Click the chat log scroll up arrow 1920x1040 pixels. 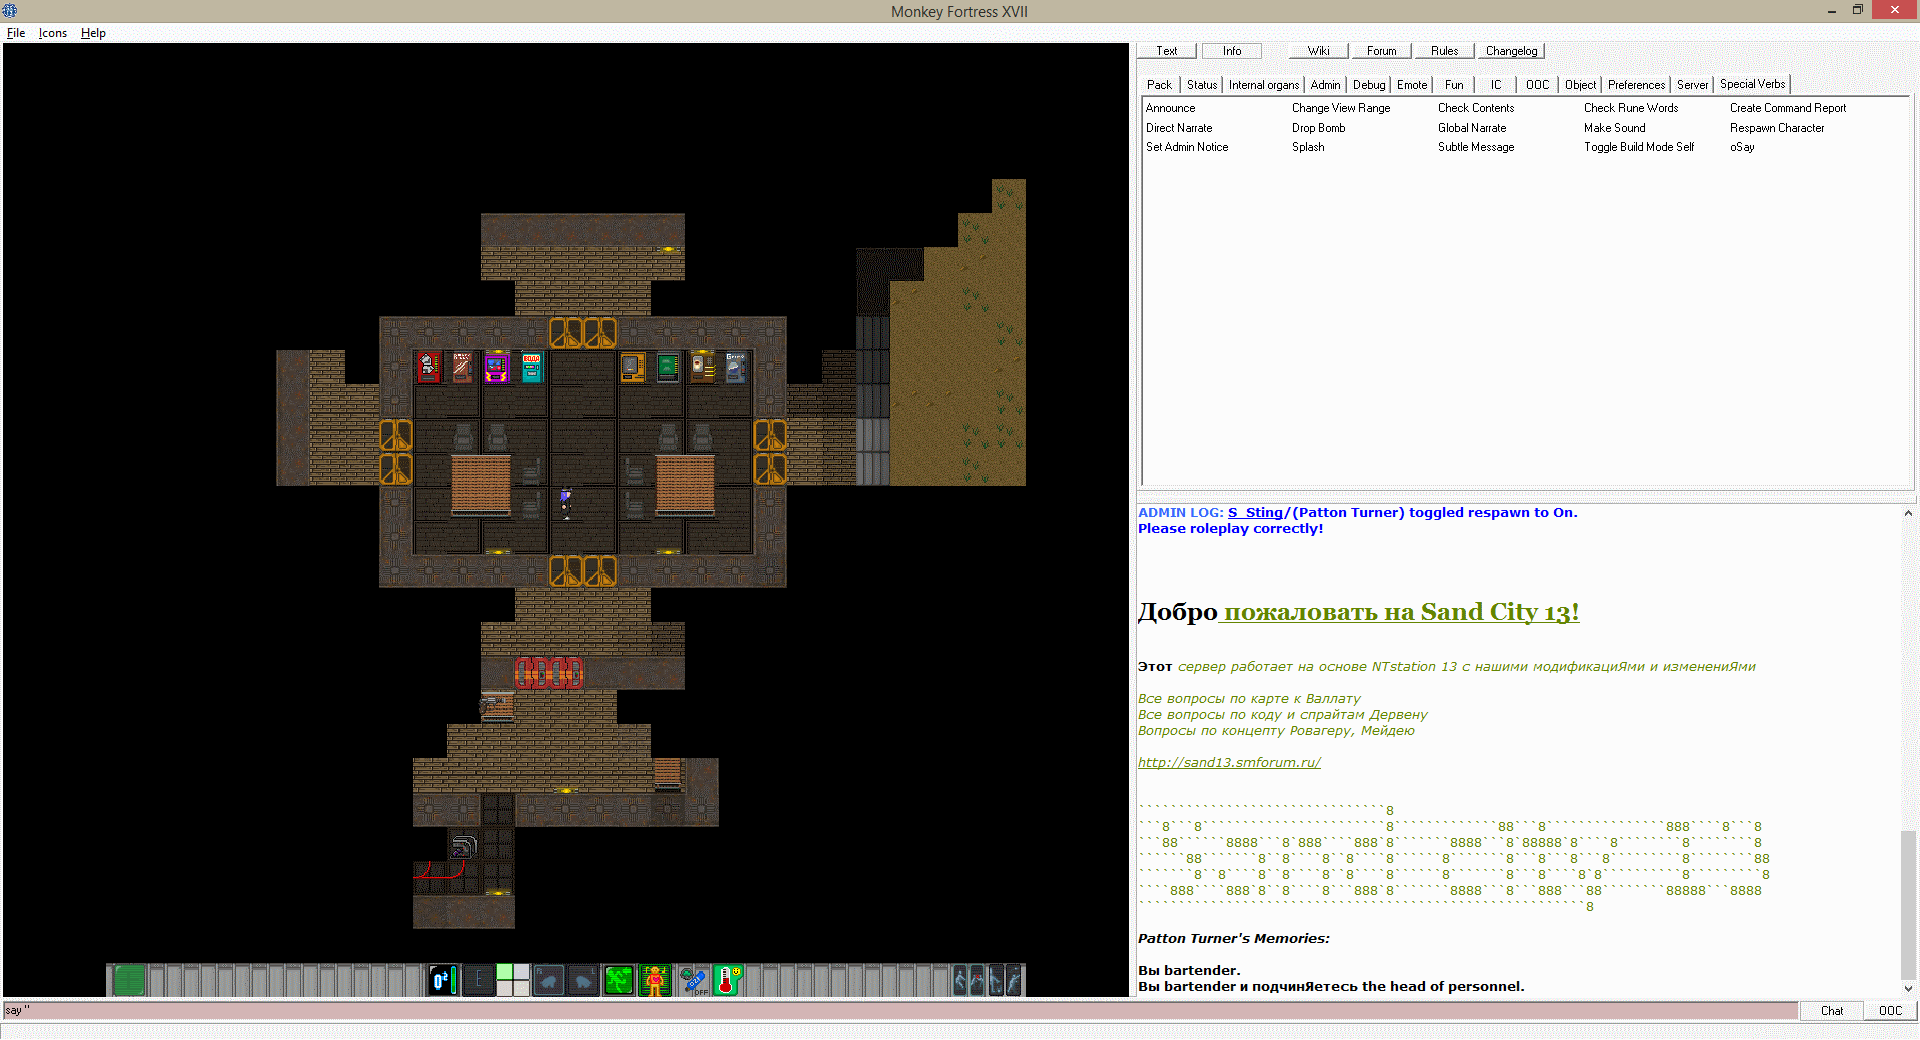pyautogui.click(x=1908, y=513)
